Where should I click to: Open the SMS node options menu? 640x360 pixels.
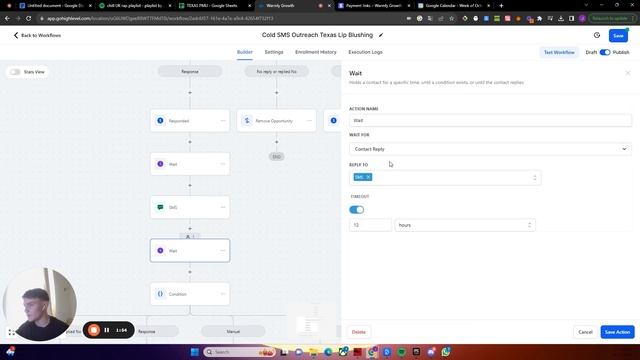pos(223,207)
